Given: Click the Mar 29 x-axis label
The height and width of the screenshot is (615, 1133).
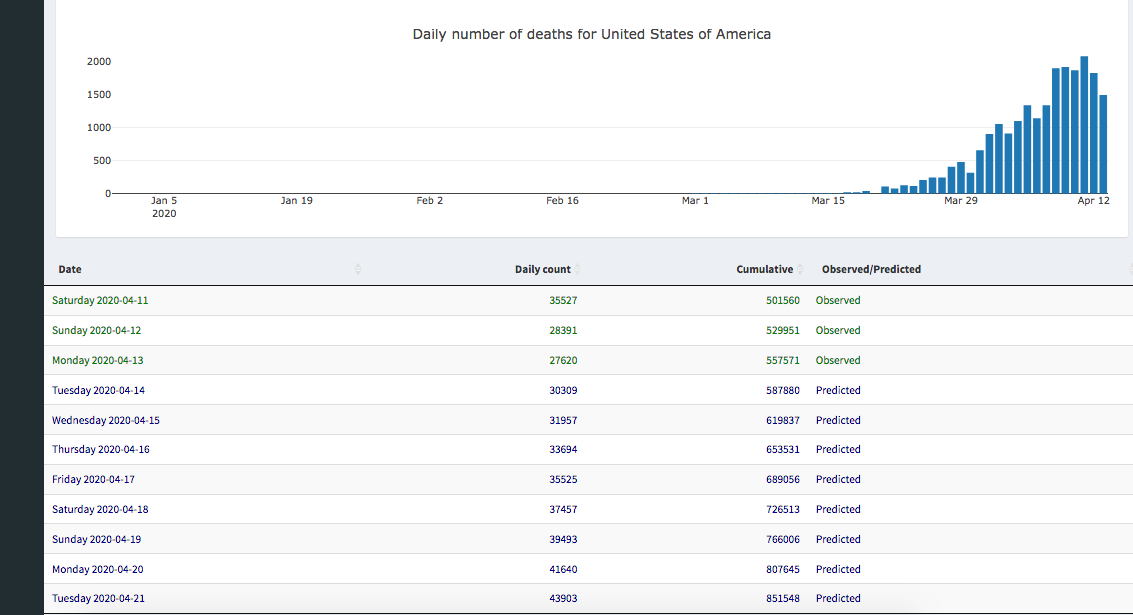Looking at the screenshot, I should point(960,201).
